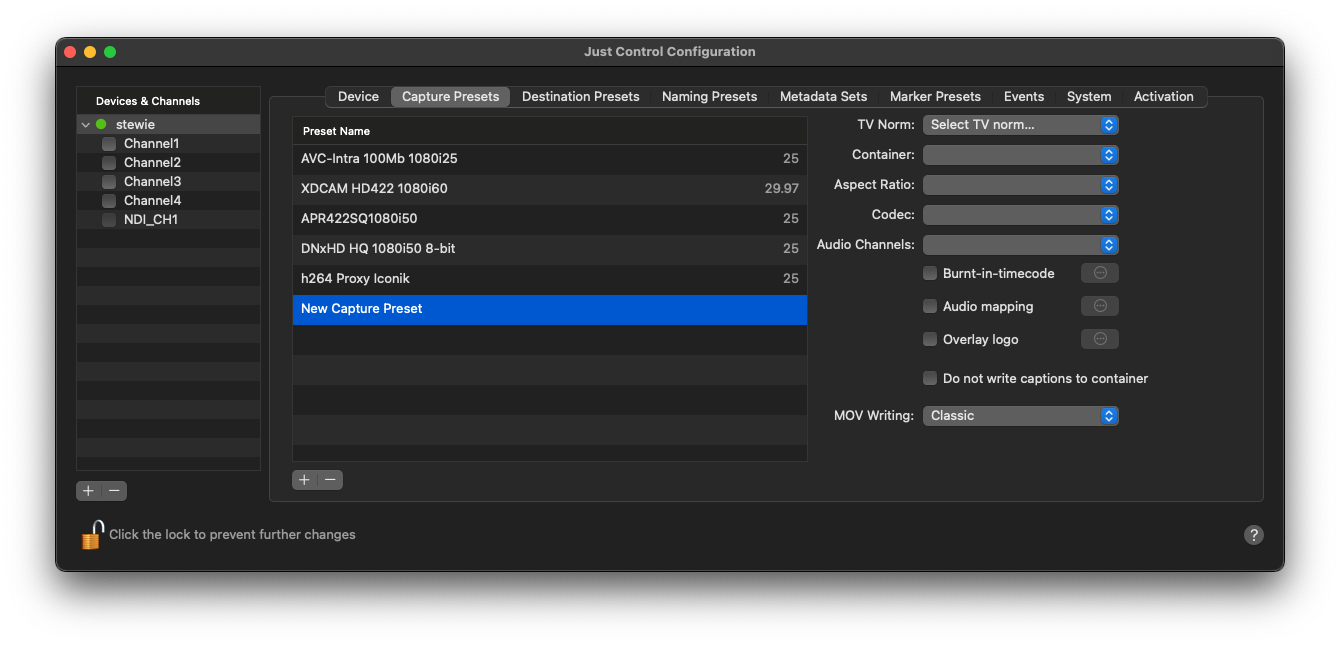
Task: Select the Channel1 tree item label
Action: click(151, 144)
